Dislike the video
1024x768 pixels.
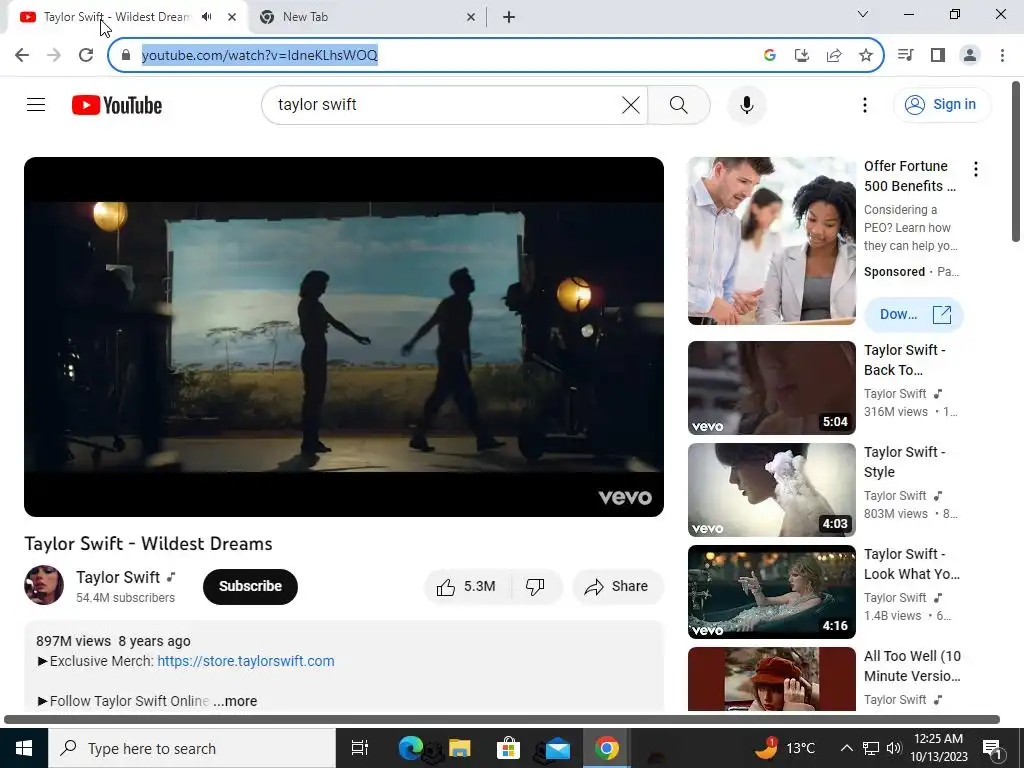(536, 586)
